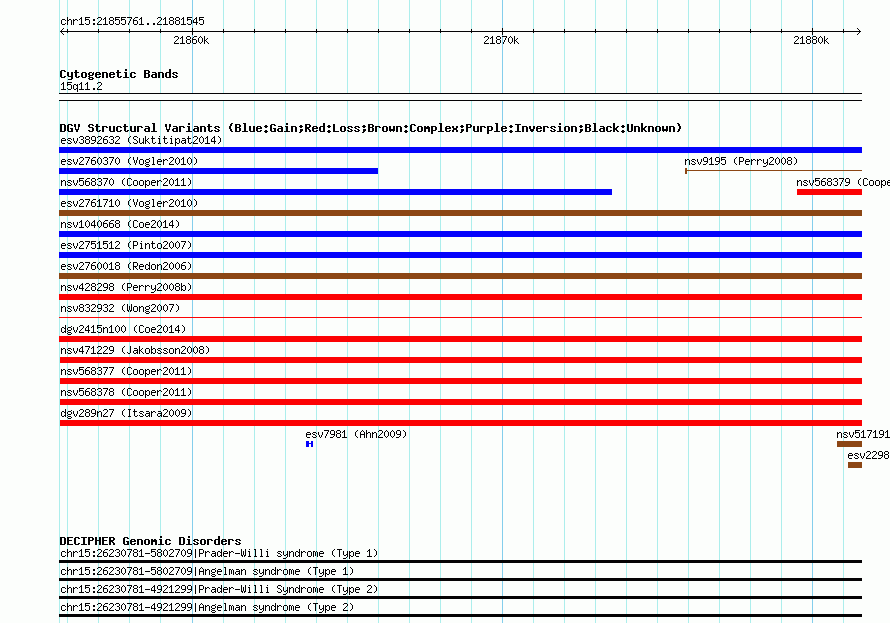The width and height of the screenshot is (890, 623).
Task: Open the nsv568377 (Cooper2011) label
Action: coord(126,371)
